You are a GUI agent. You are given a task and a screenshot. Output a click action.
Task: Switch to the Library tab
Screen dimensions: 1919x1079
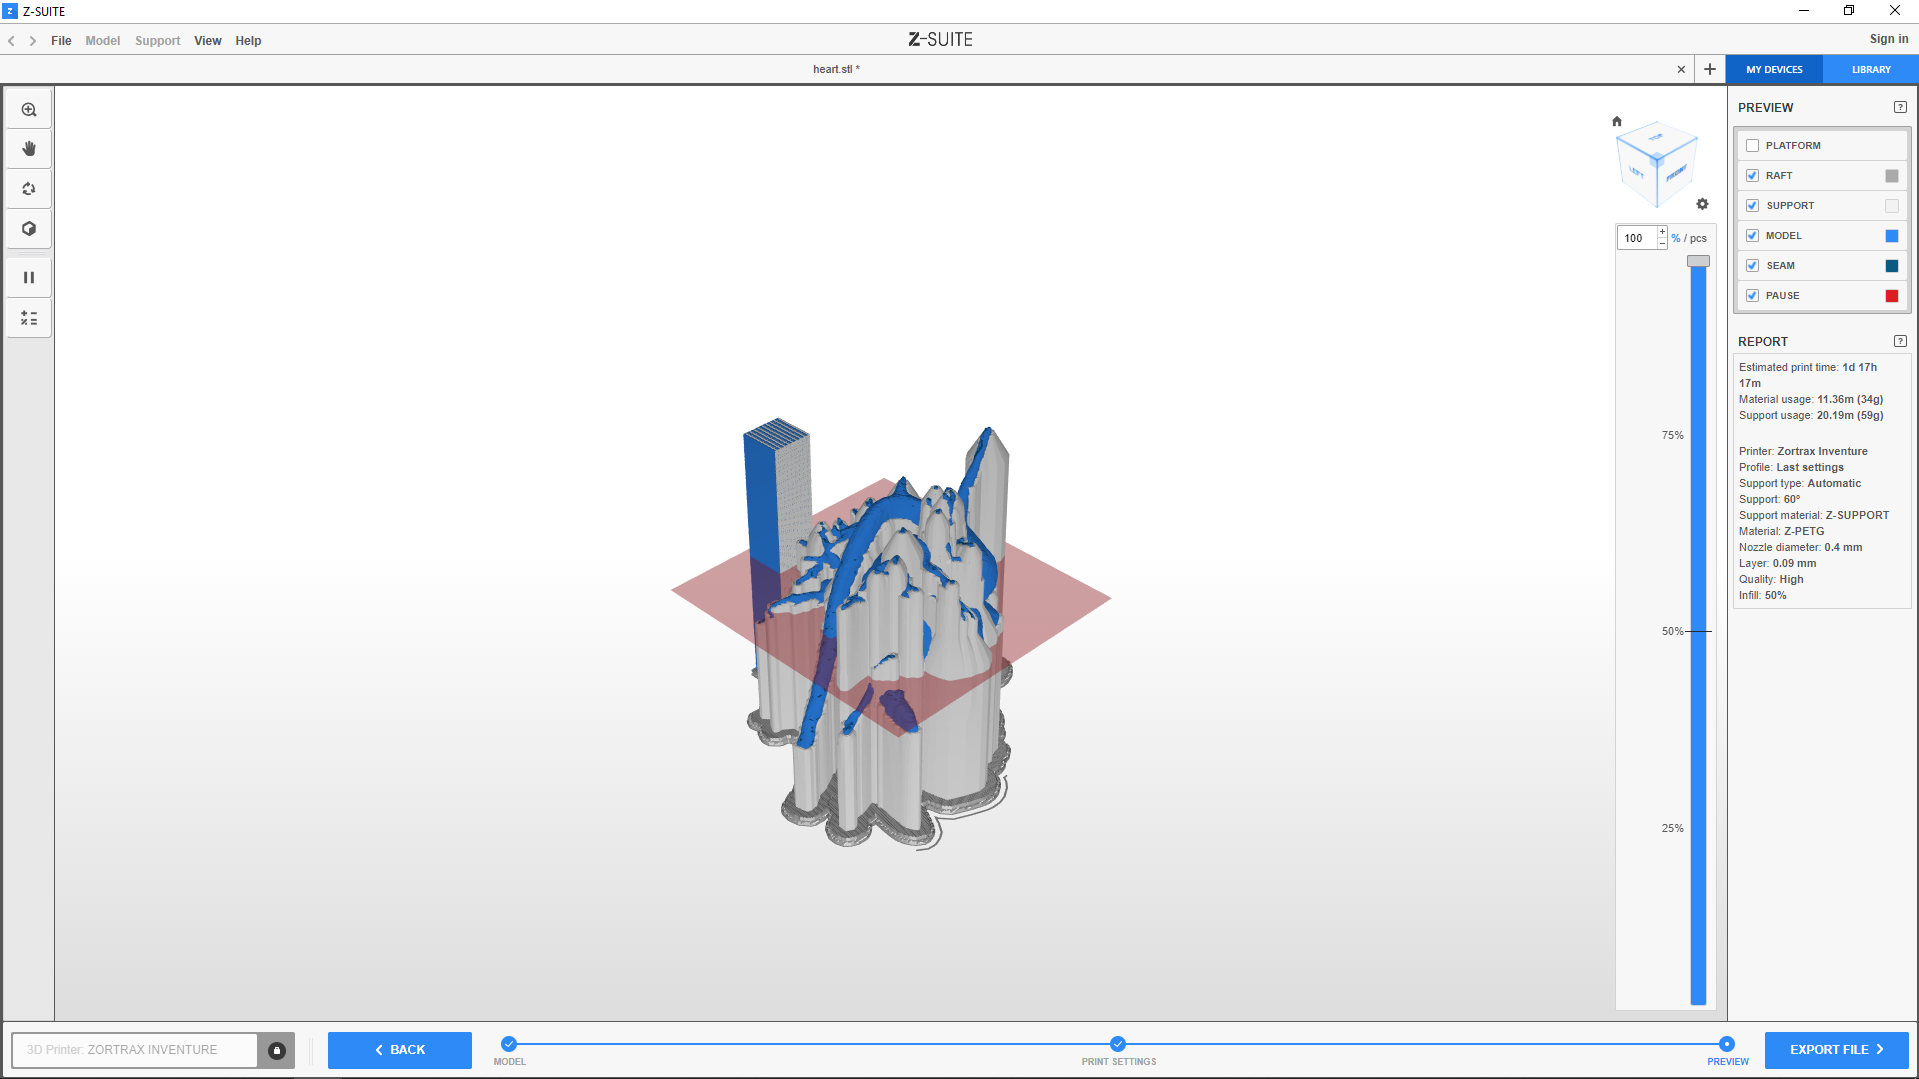(1870, 70)
